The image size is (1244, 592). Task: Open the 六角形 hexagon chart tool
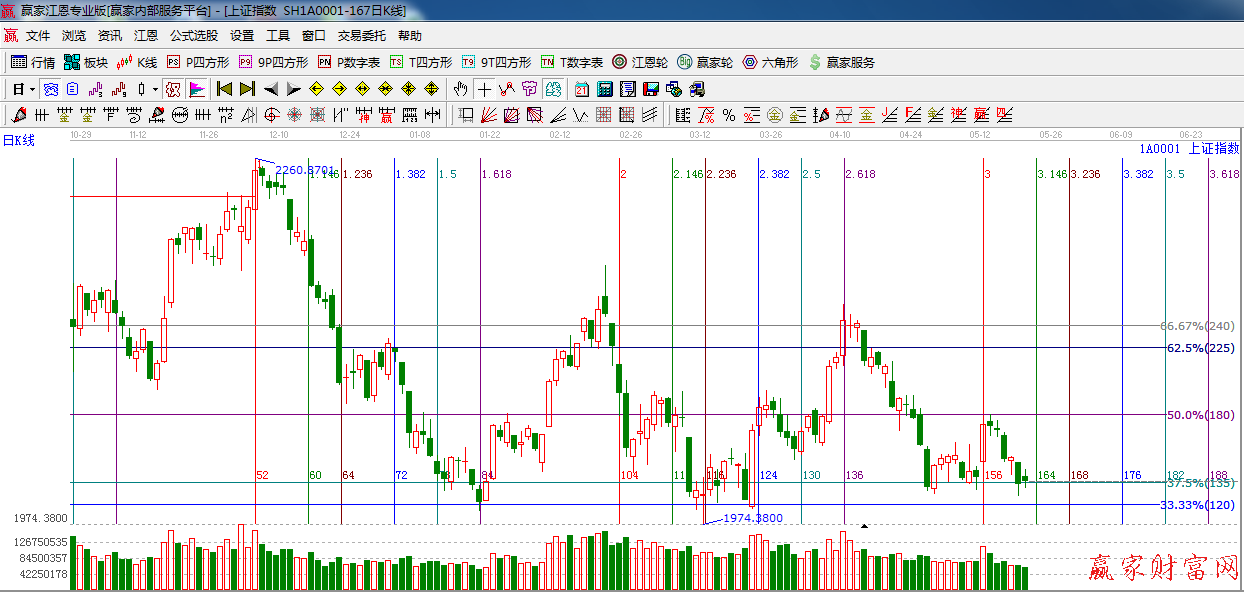click(x=770, y=62)
